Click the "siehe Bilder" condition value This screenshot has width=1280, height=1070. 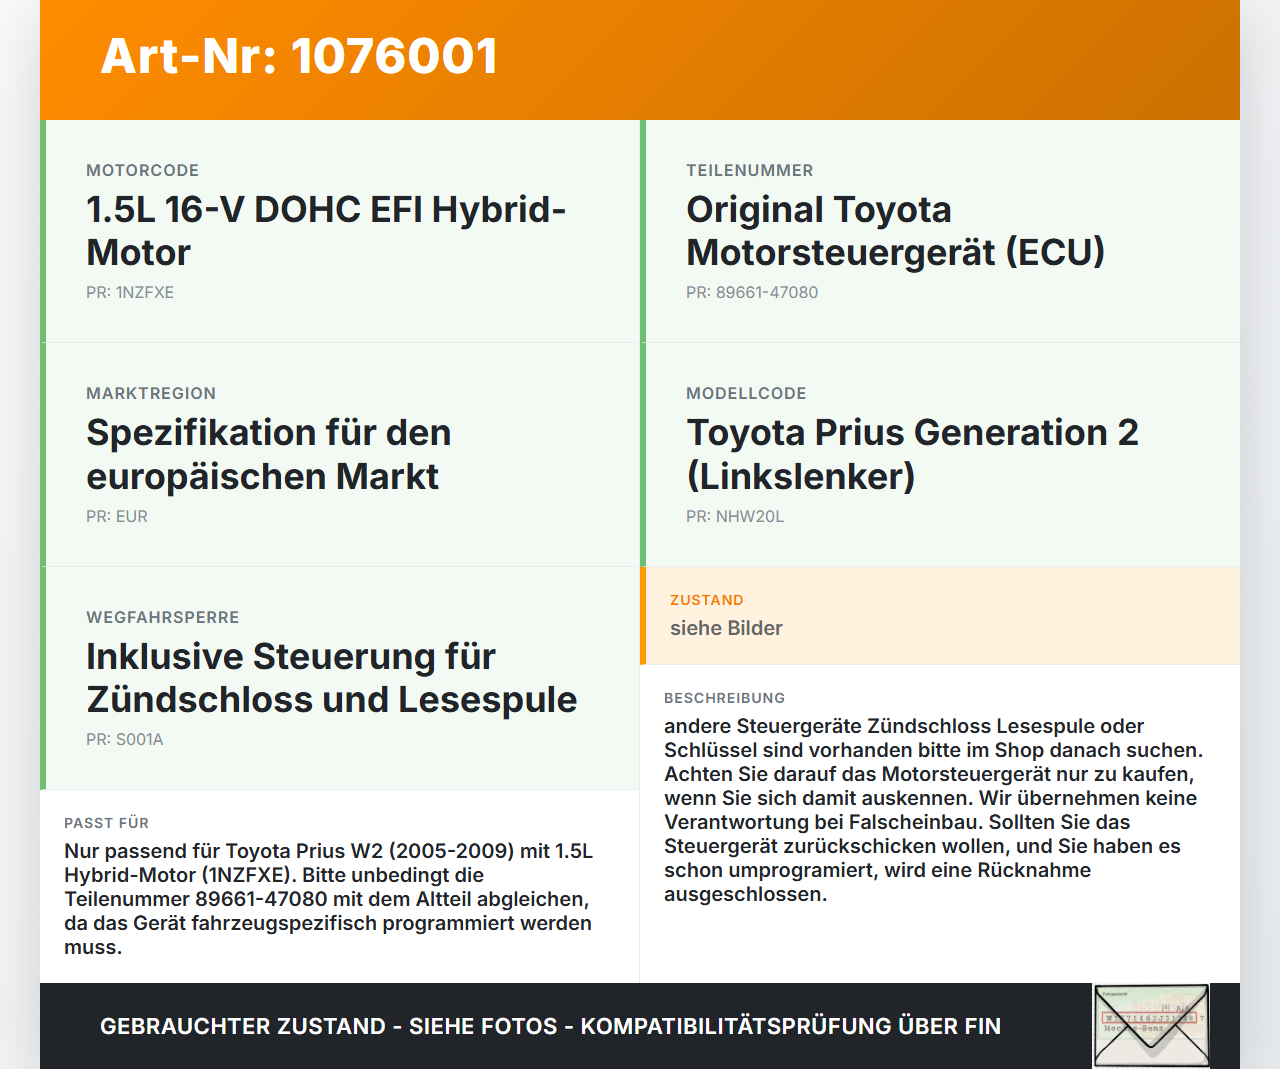pyautogui.click(x=726, y=629)
